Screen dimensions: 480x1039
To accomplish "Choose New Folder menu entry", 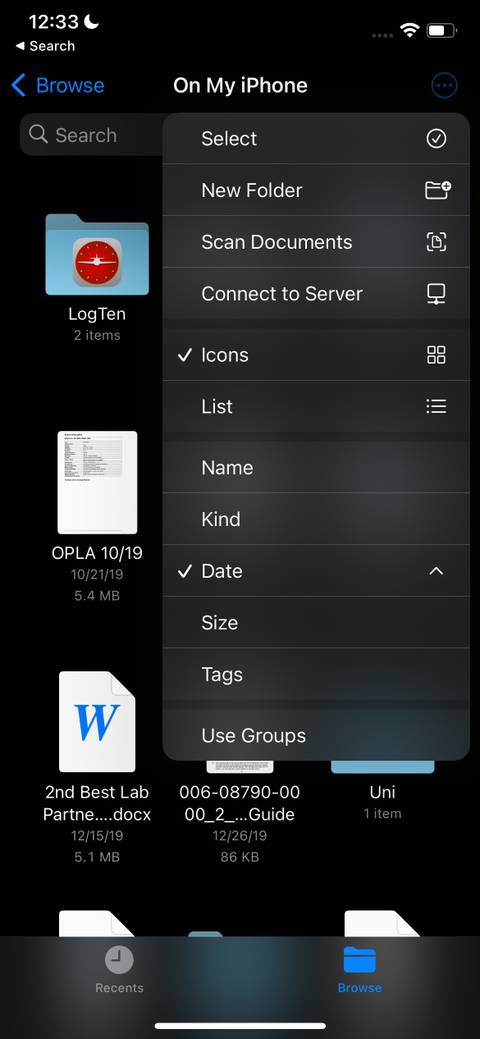I will [x=316, y=190].
